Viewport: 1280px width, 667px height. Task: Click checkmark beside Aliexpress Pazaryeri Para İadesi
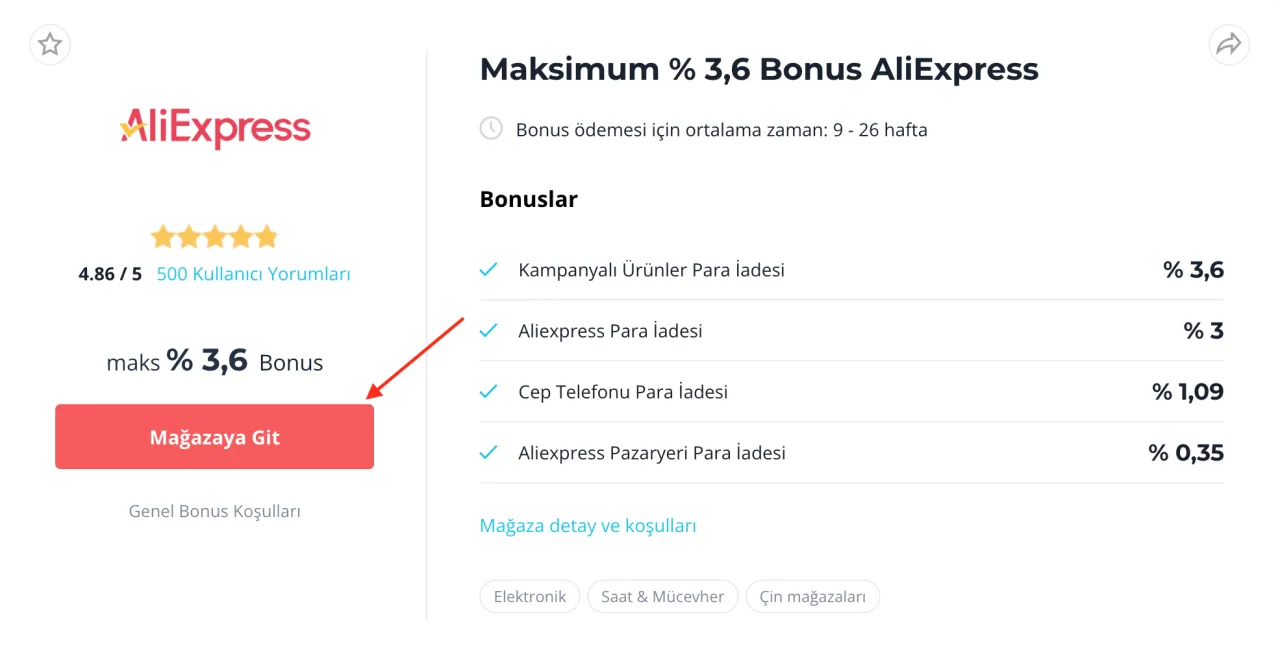pyautogui.click(x=489, y=453)
